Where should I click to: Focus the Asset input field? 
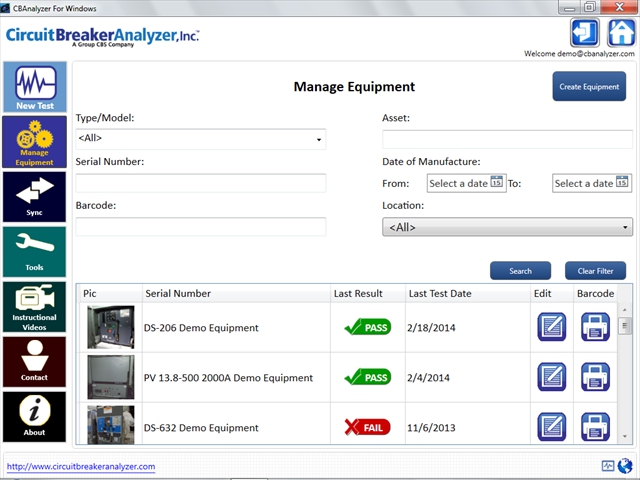tap(507, 139)
